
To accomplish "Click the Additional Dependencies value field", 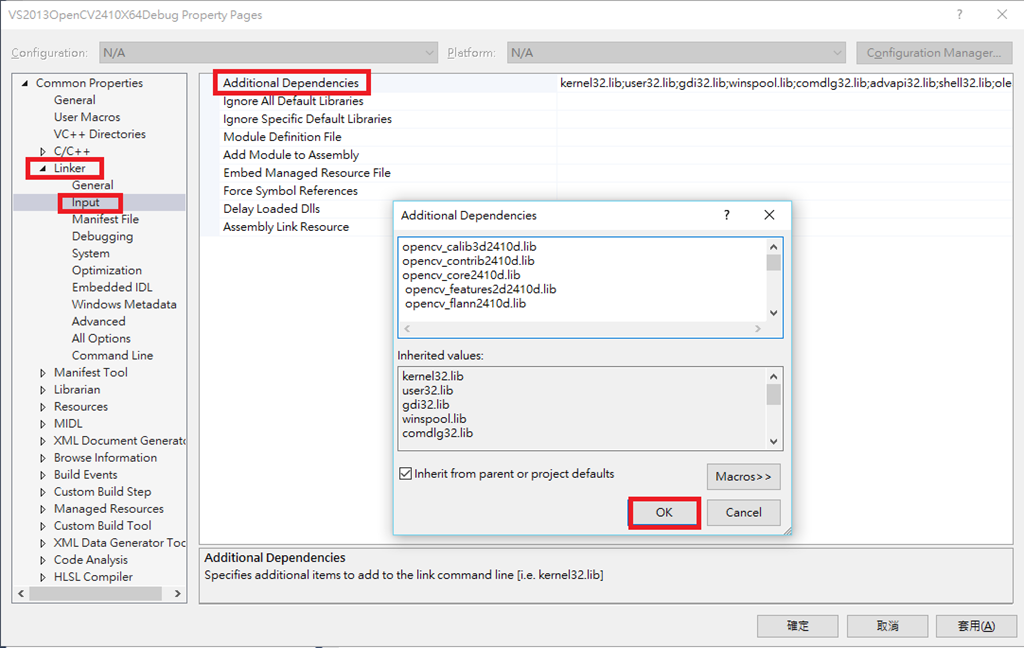I will pos(785,83).
